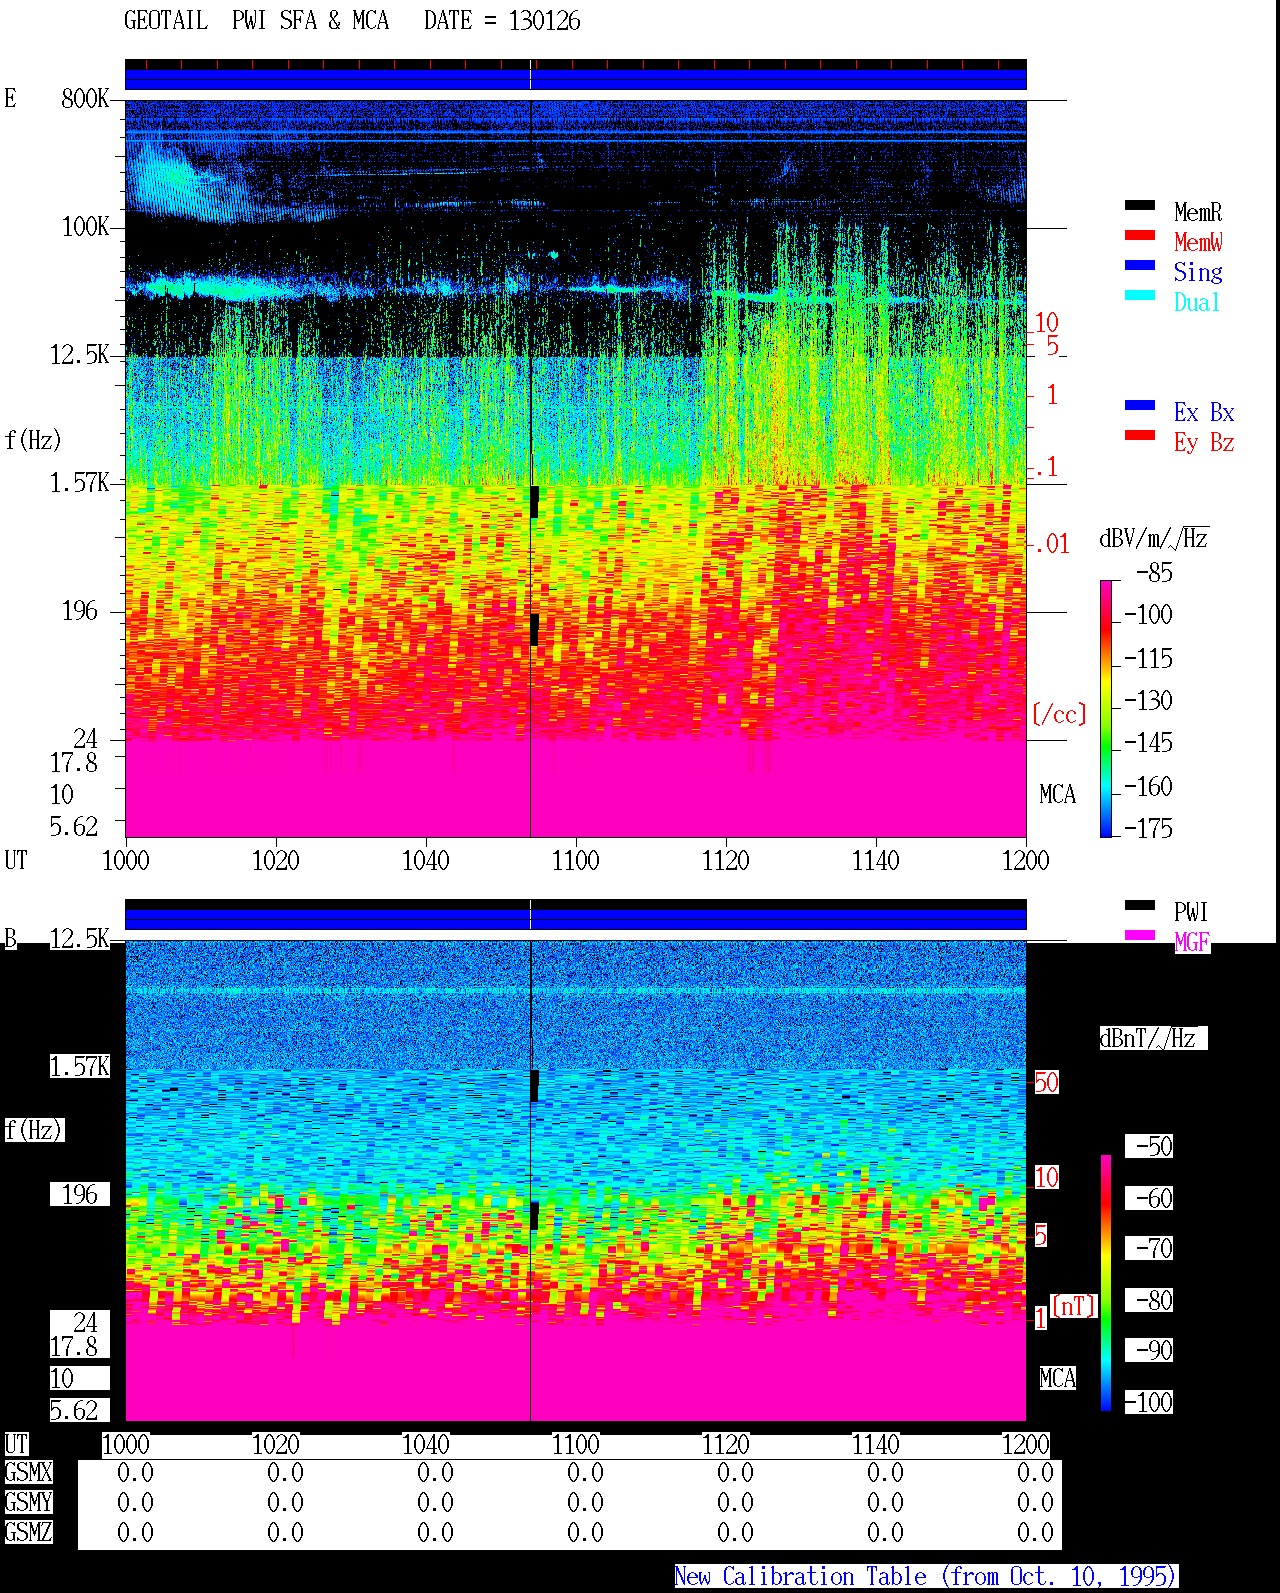Click the "100K" frequency axis label
This screenshot has width=1280, height=1593.
85,226
